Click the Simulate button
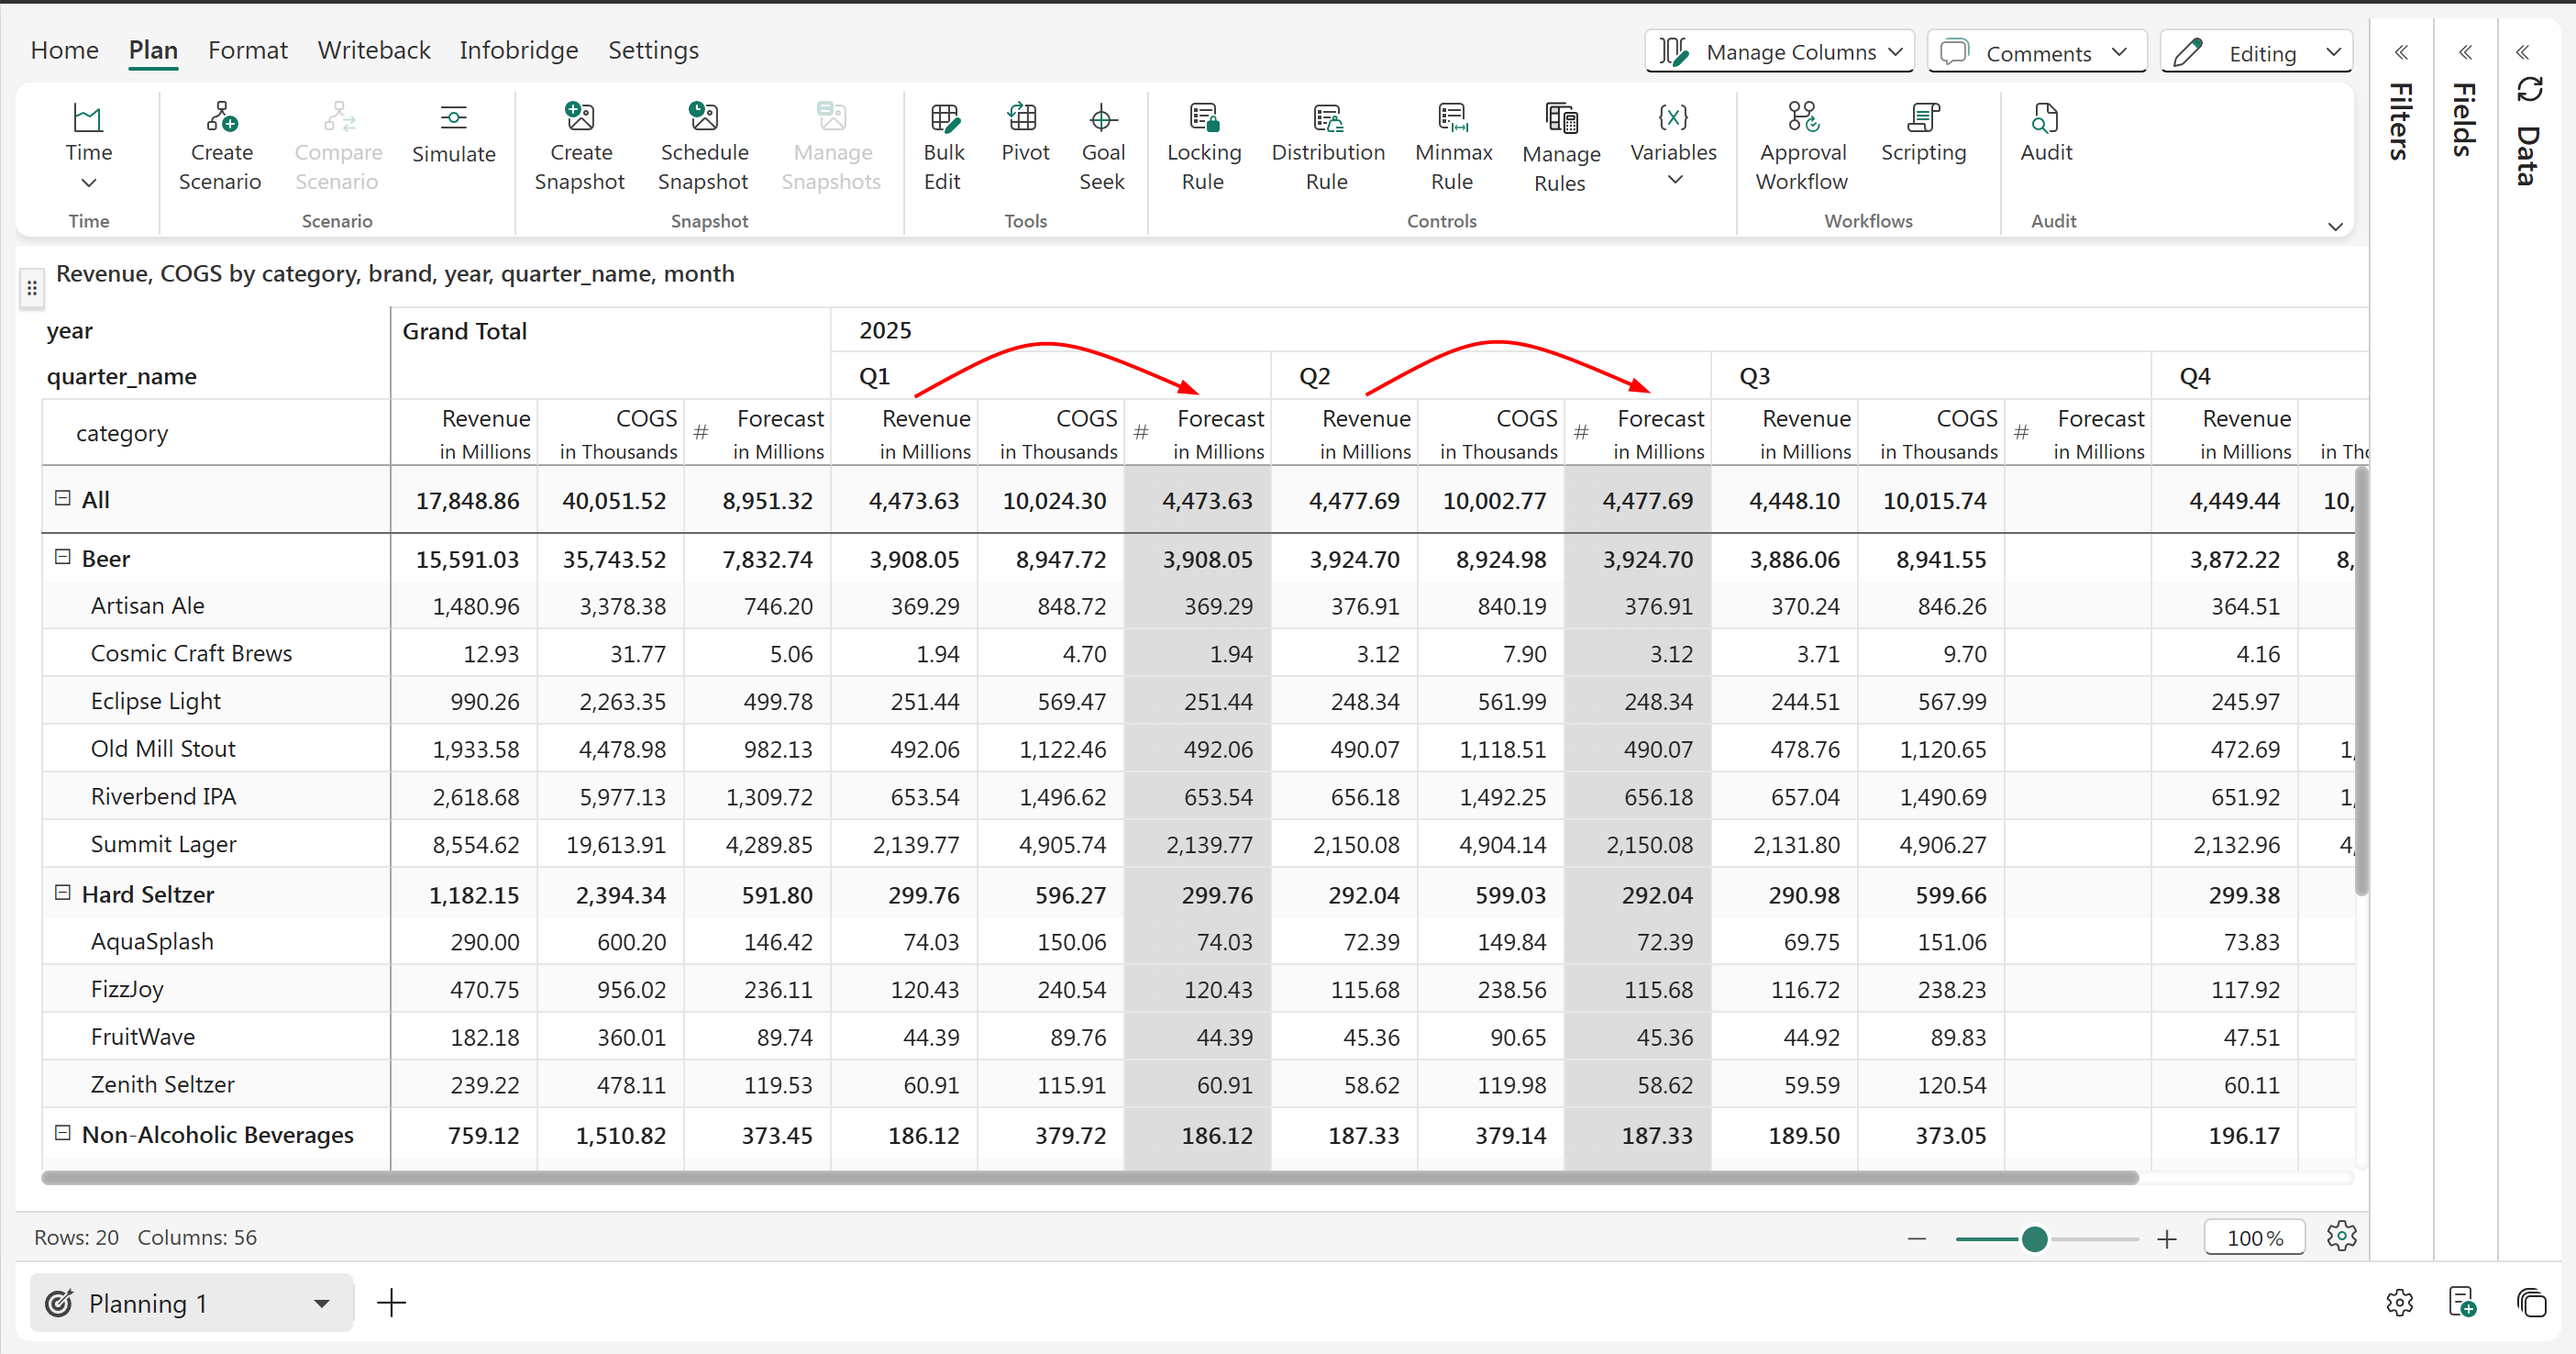The image size is (2576, 1354). [x=453, y=133]
